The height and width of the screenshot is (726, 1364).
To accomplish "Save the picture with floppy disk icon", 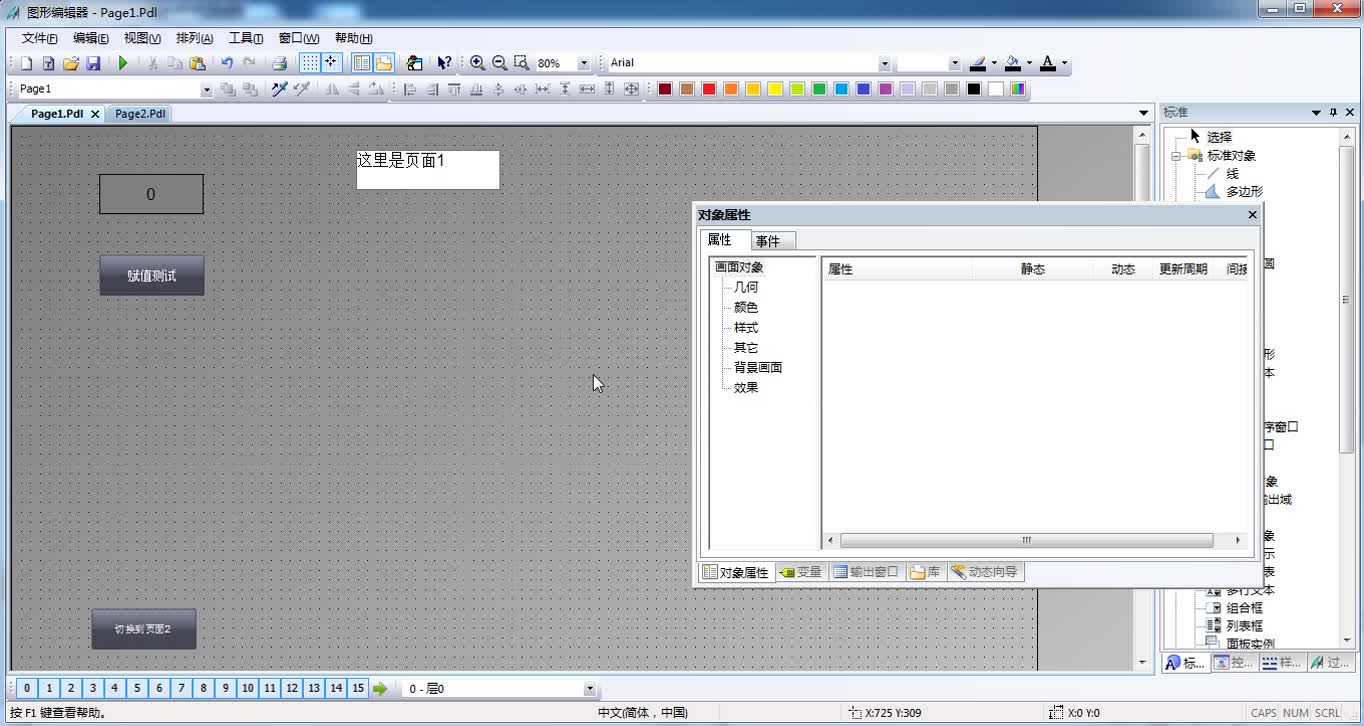I will tap(93, 63).
